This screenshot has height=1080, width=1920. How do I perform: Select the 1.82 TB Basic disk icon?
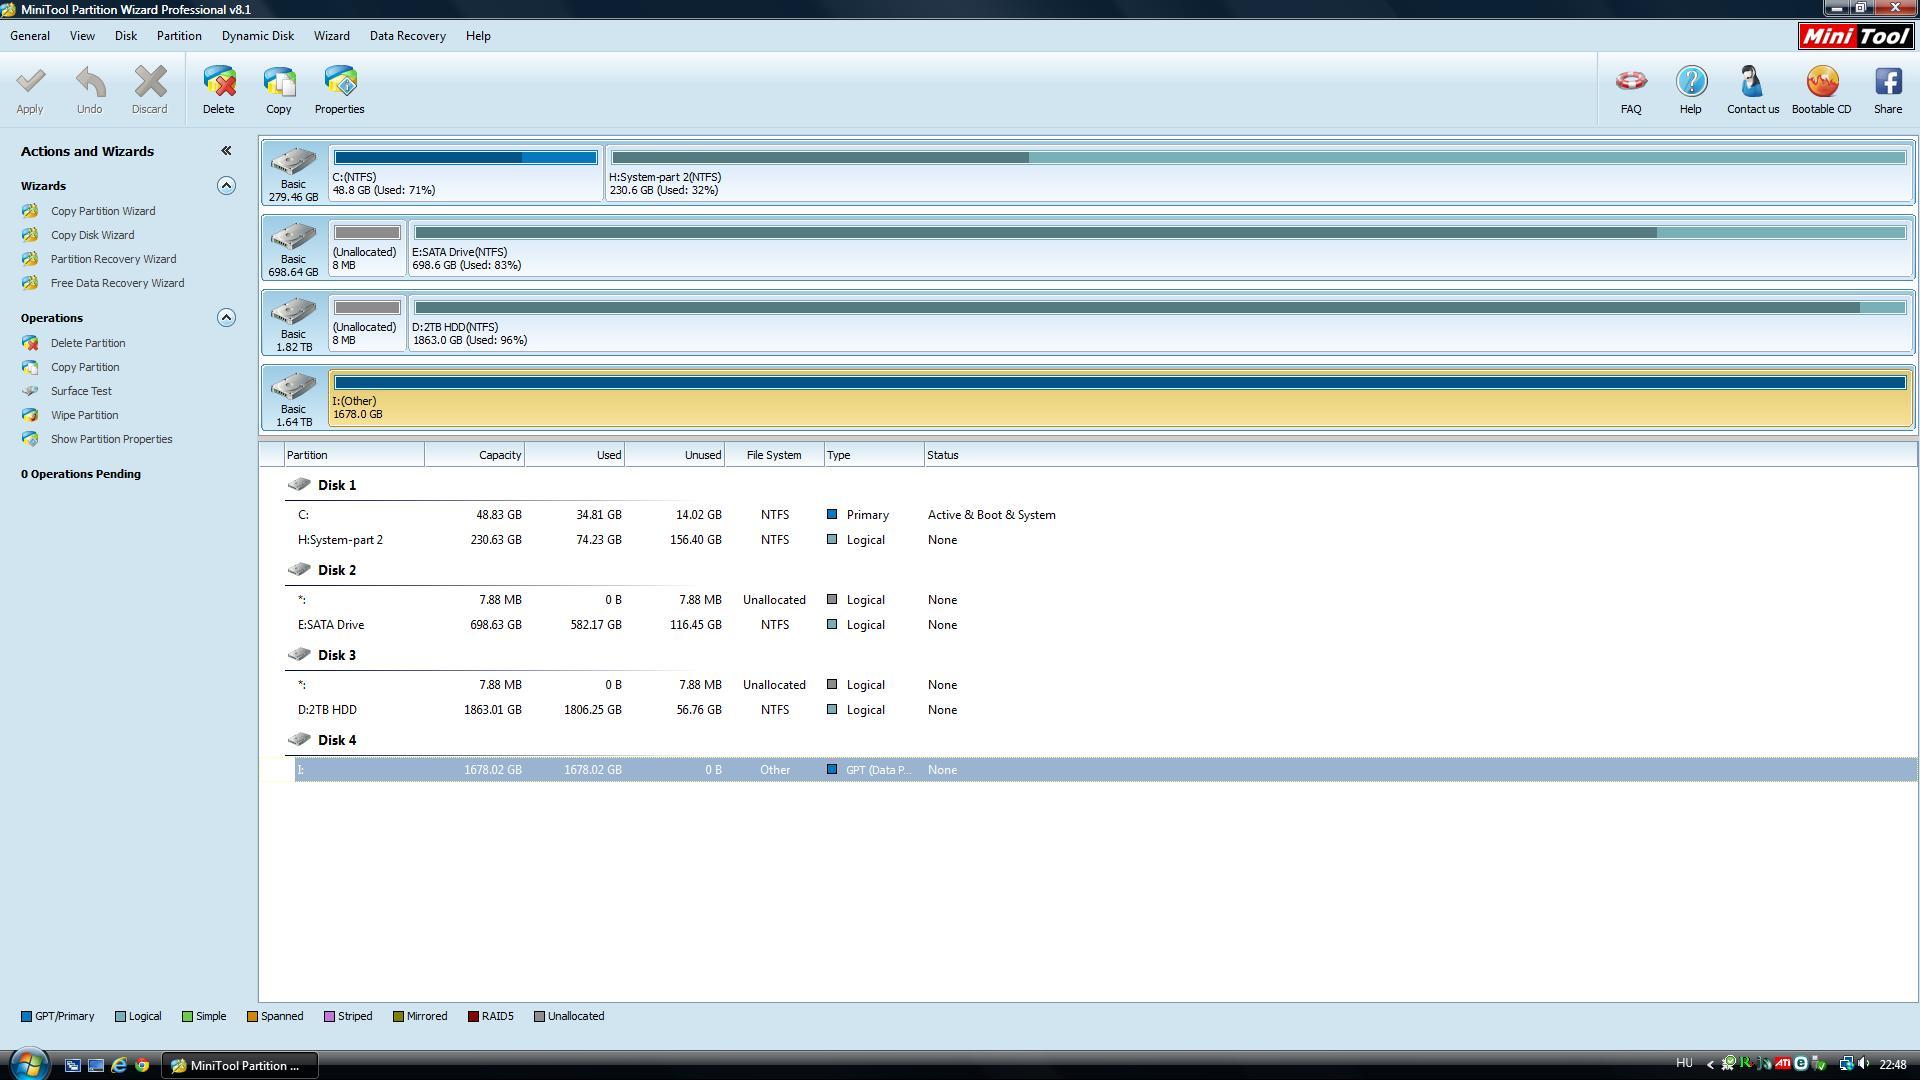click(x=293, y=311)
